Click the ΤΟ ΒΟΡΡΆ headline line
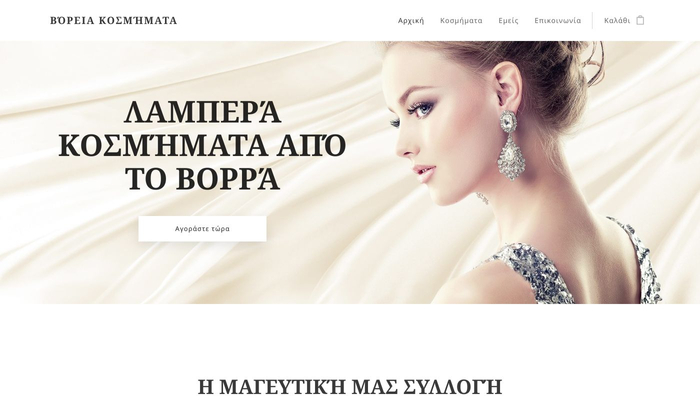Image resolution: width=700 pixels, height=400 pixels. point(202,179)
